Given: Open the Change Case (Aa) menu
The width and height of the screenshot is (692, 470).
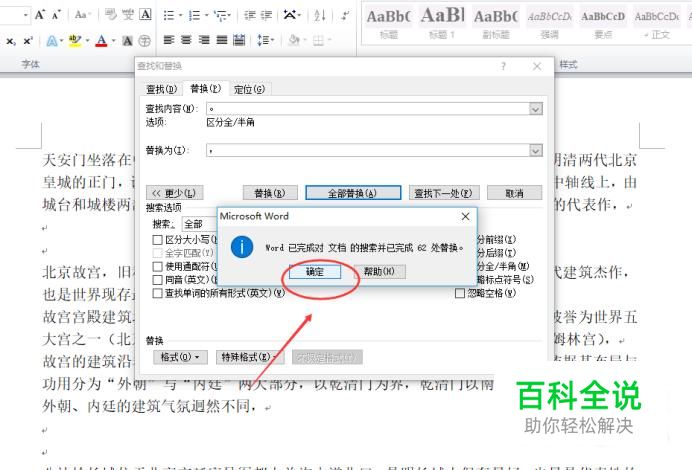Looking at the screenshot, I should 82,15.
